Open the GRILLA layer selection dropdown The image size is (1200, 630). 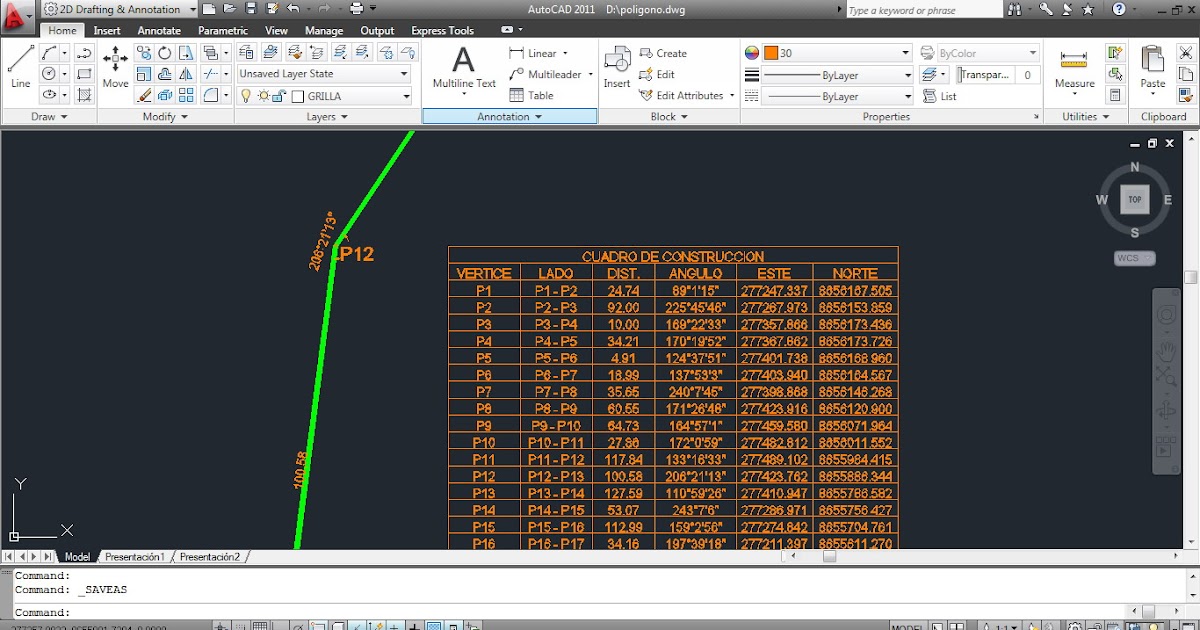tap(407, 96)
